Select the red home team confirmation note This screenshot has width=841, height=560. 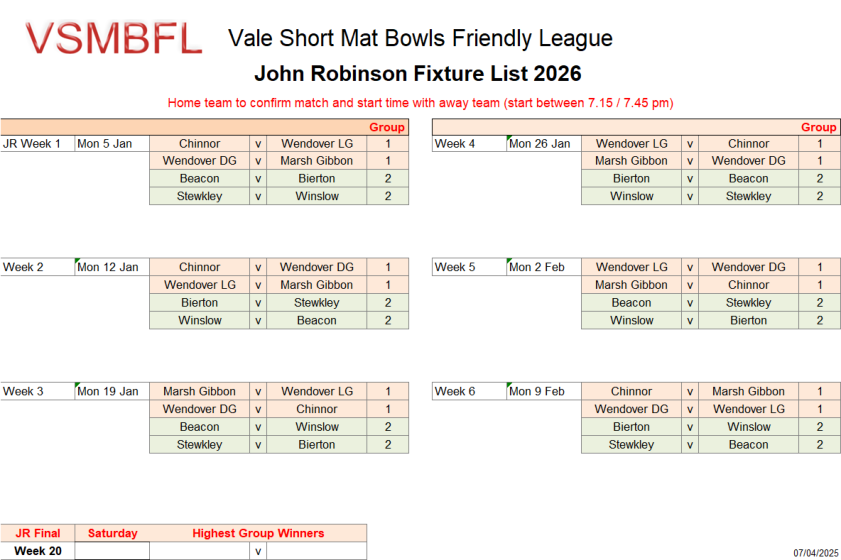[419, 102]
